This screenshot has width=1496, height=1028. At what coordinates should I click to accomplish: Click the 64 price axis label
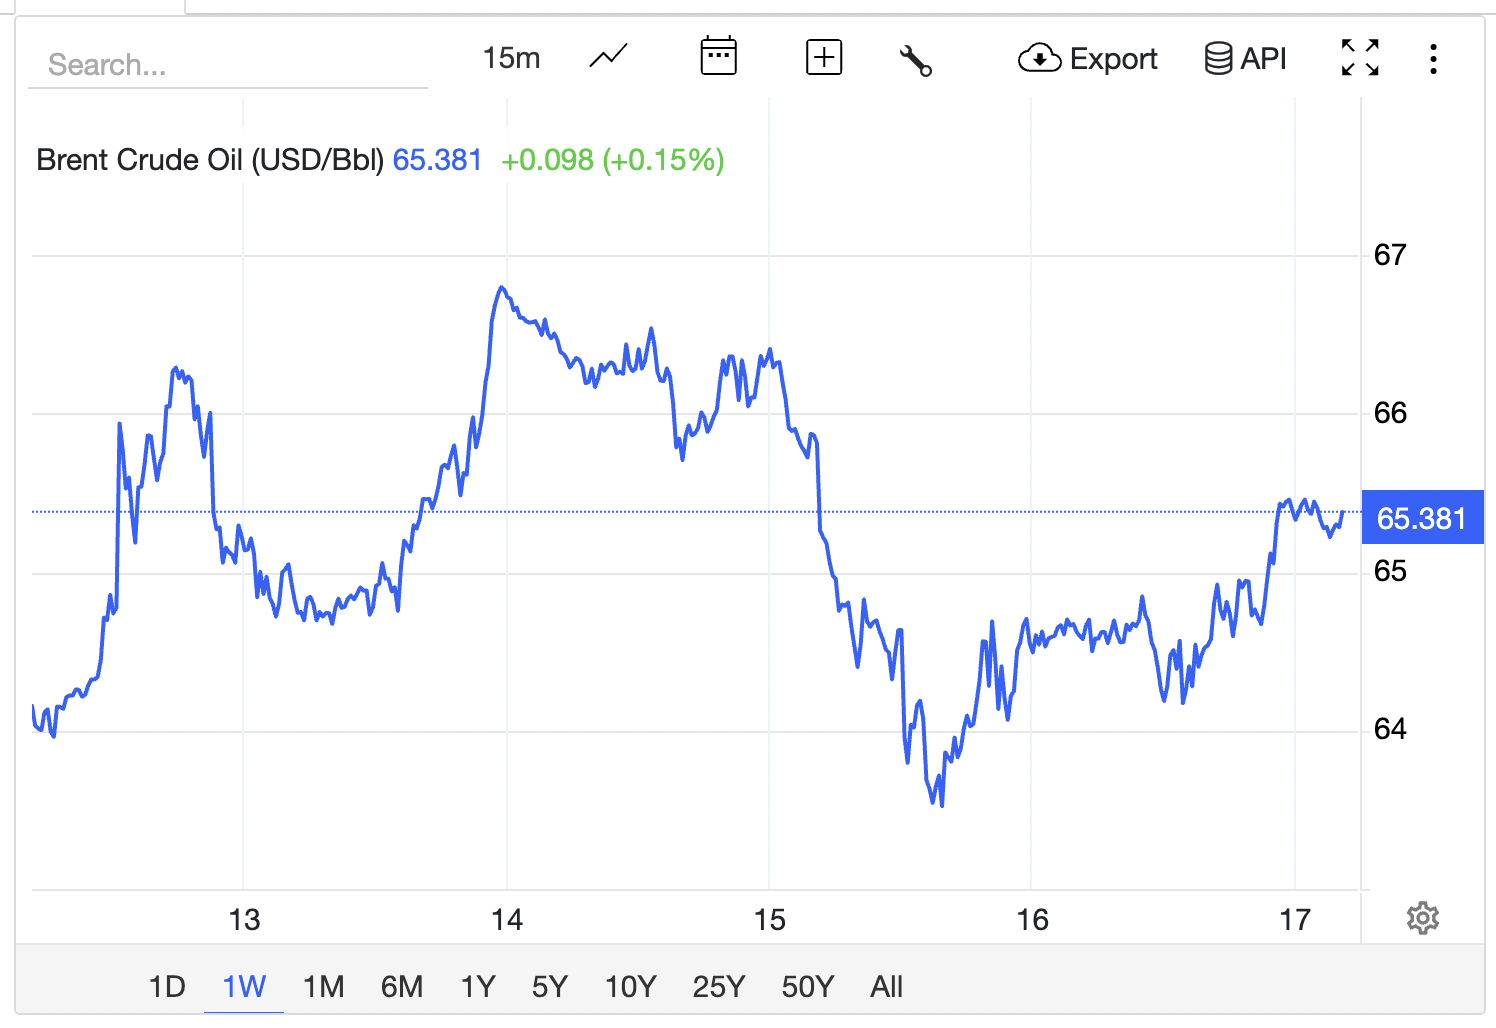(1390, 729)
